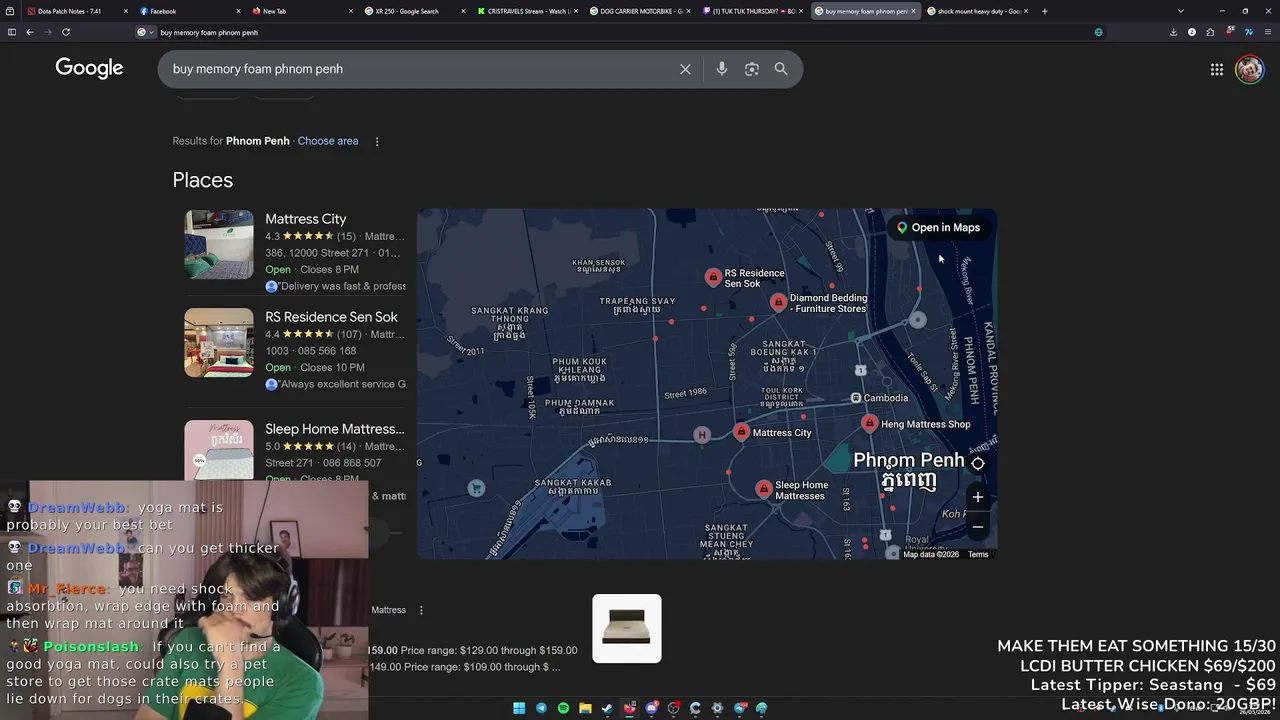Open Telegram from the taskbar
The height and width of the screenshot is (720, 1280).
click(x=541, y=708)
